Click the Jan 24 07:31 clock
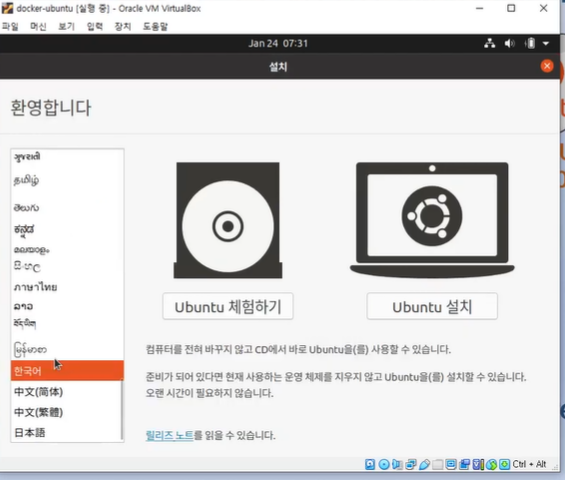 click(278, 44)
